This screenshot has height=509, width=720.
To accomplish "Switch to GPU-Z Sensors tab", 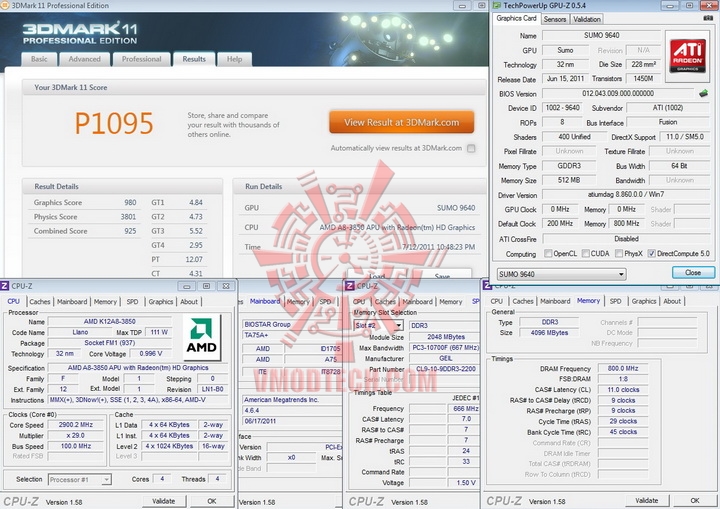I will [x=555, y=19].
